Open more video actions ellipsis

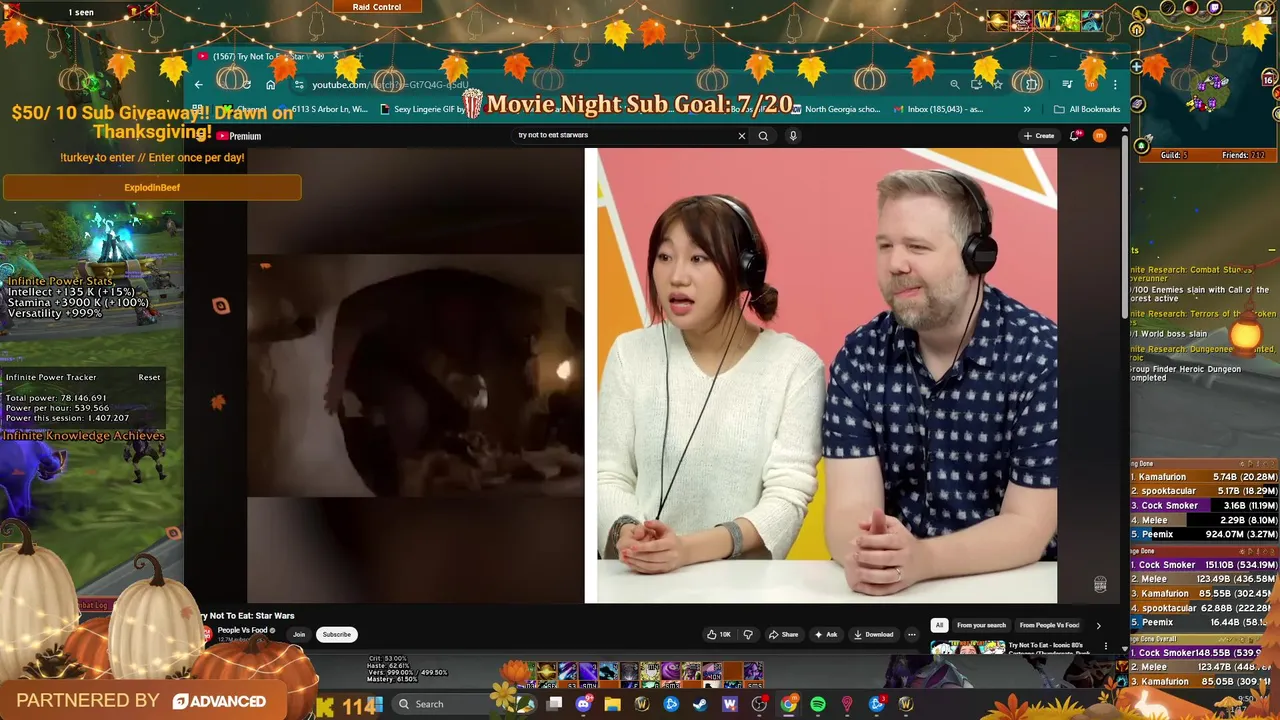coord(911,634)
